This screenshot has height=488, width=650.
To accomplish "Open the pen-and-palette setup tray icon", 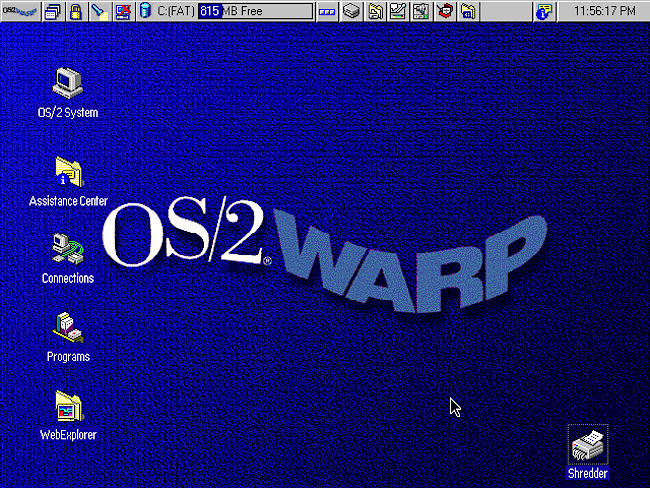I will pos(398,11).
